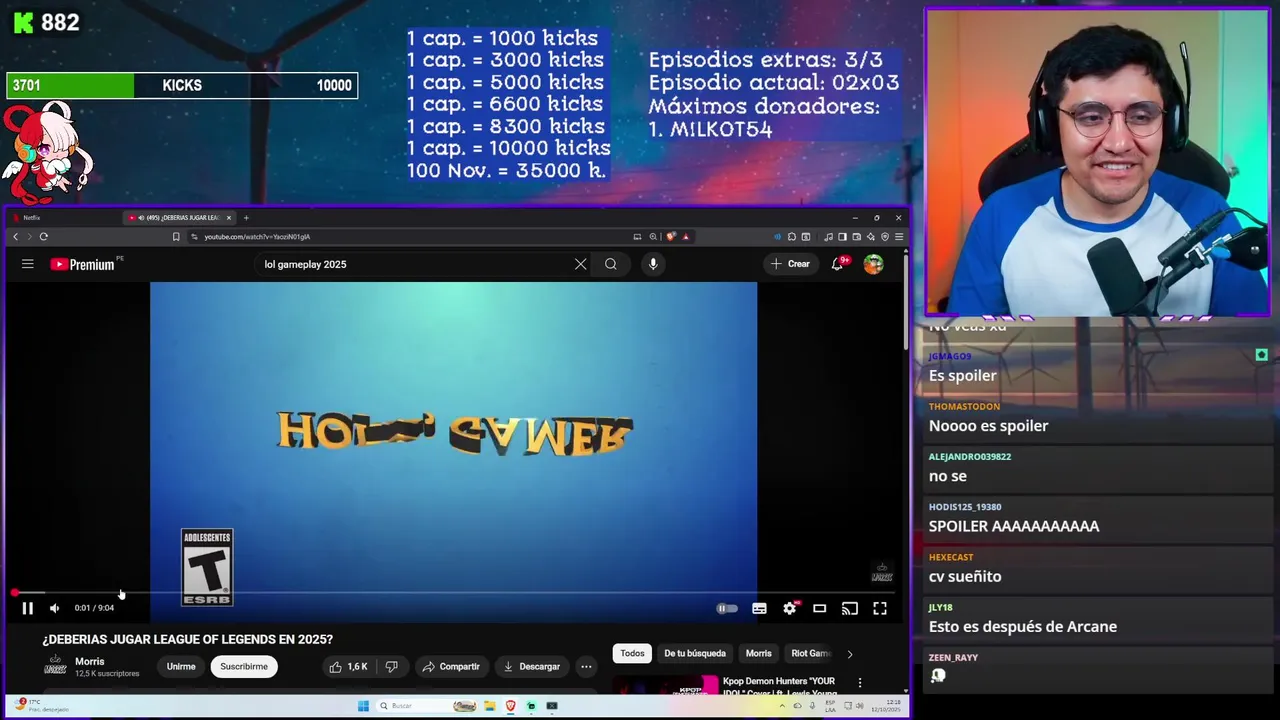Select the Todos filter chip
Viewport: 1280px width, 720px height.
[633, 654]
